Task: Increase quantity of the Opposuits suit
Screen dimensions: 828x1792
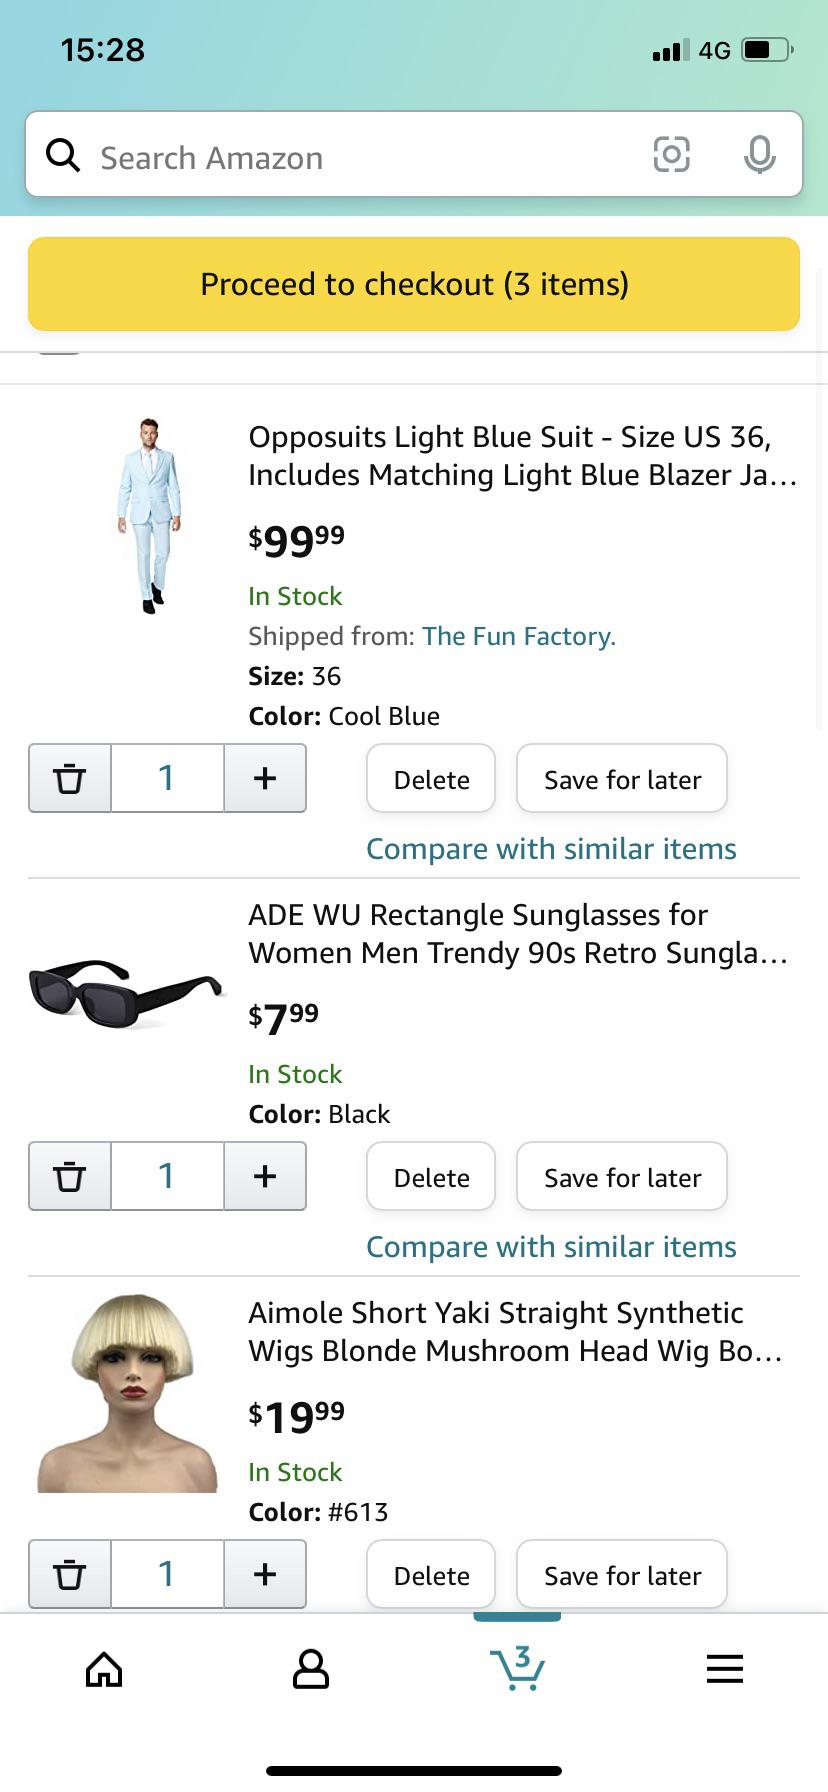Action: 264,778
